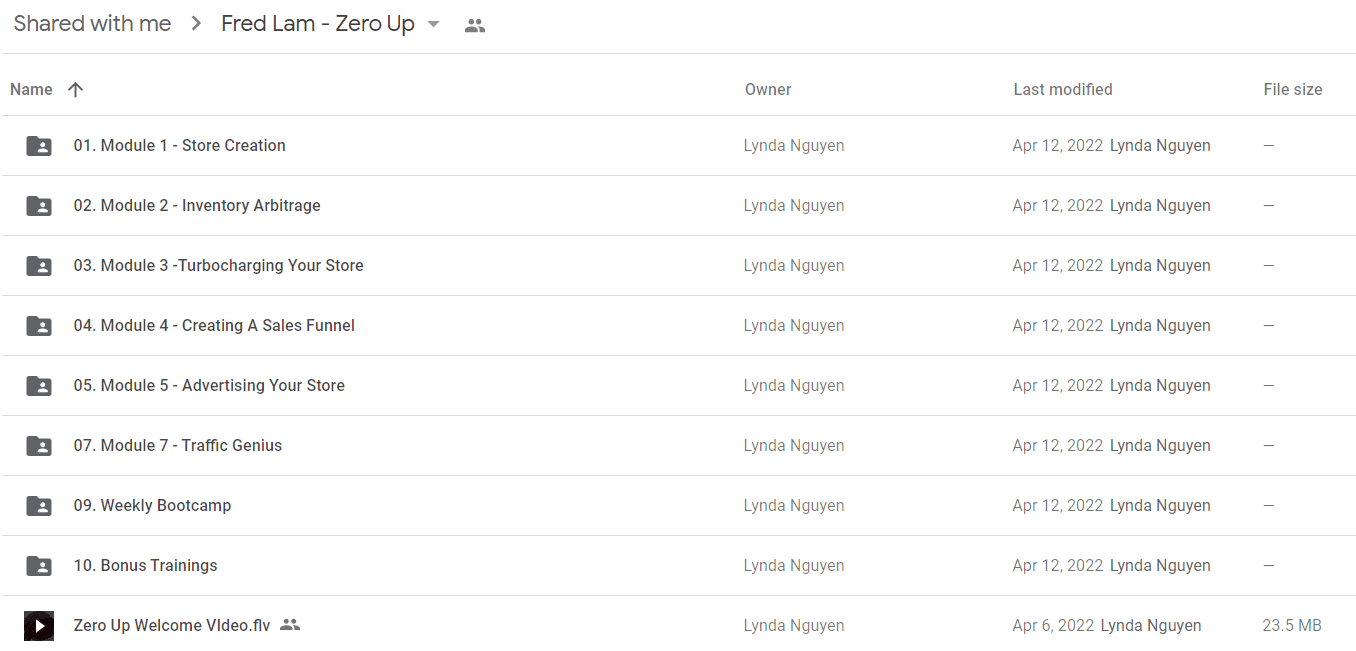Viewport: 1356px width, 651px height.
Task: Sort files by Last modified column
Action: tap(1063, 89)
